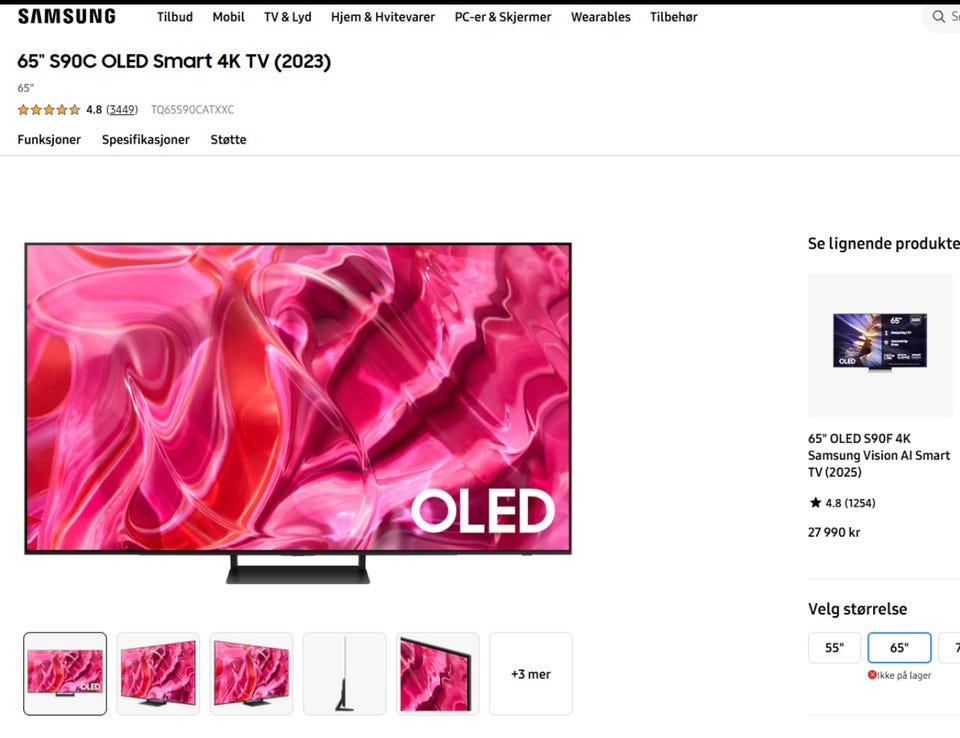Open the Mobil menu
Image resolution: width=960 pixels, height=738 pixels.
click(x=228, y=17)
